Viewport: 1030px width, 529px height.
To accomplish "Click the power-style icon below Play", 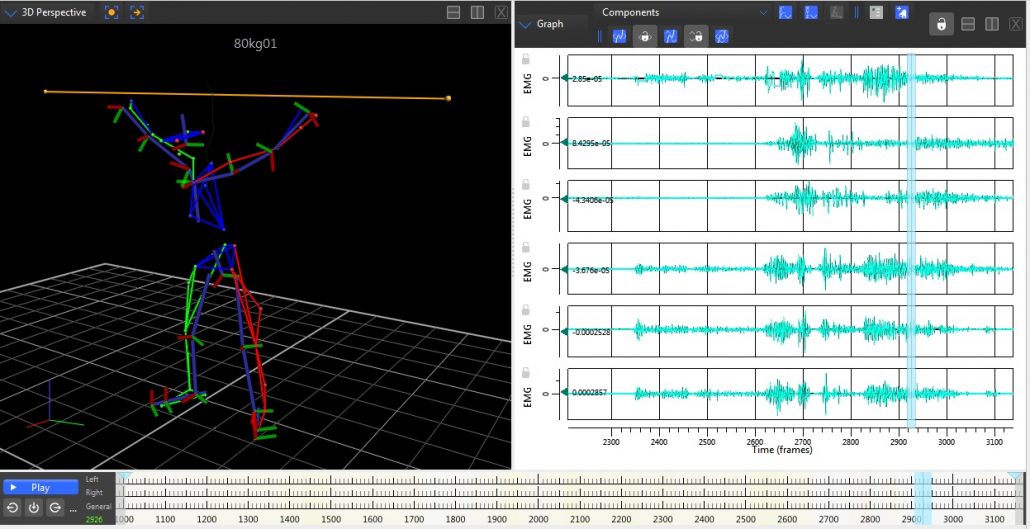I will (34, 507).
